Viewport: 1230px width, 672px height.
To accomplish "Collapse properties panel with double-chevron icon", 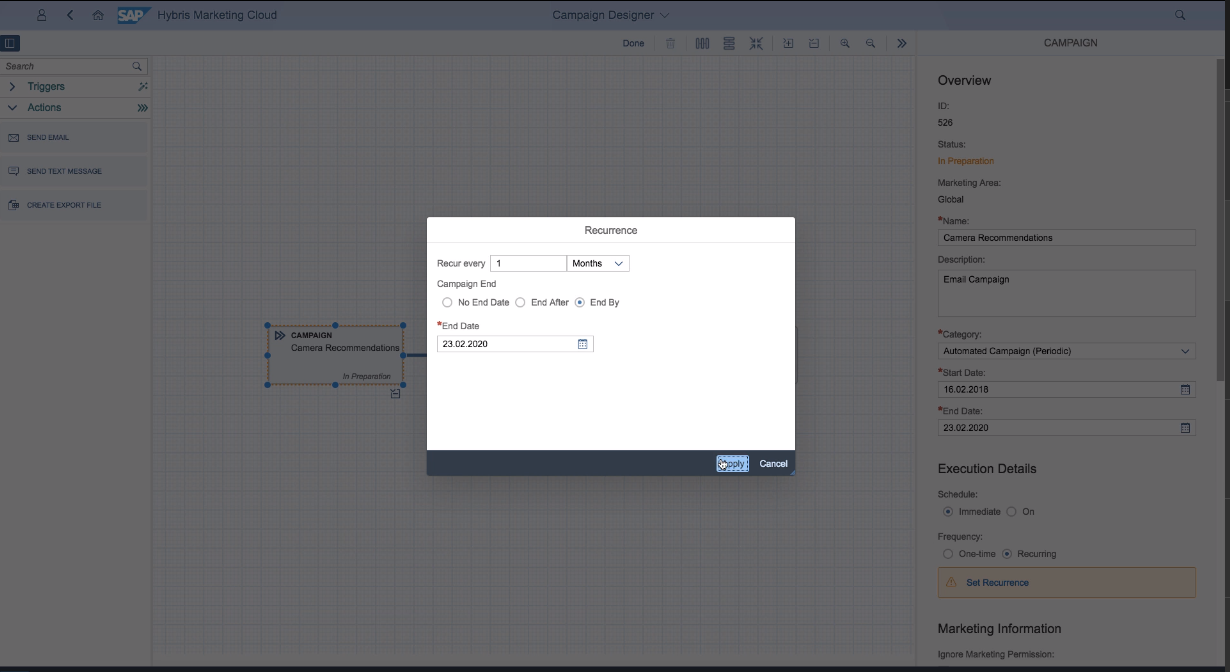I will pos(902,43).
